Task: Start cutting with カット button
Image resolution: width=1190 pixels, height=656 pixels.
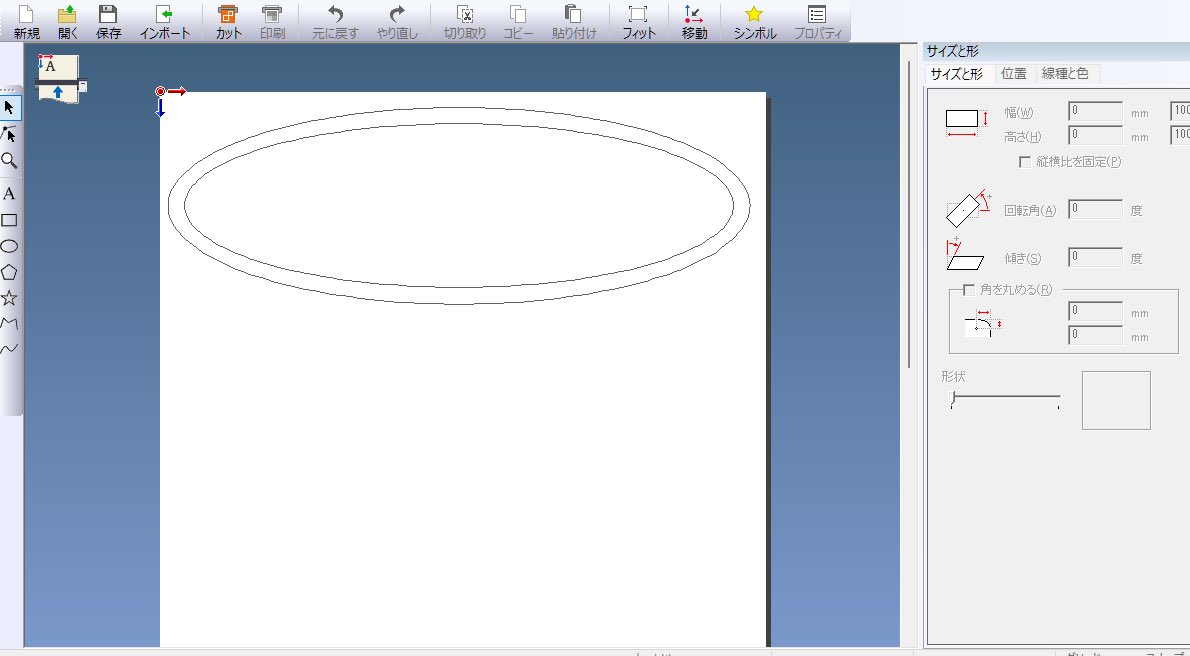Action: point(228,21)
